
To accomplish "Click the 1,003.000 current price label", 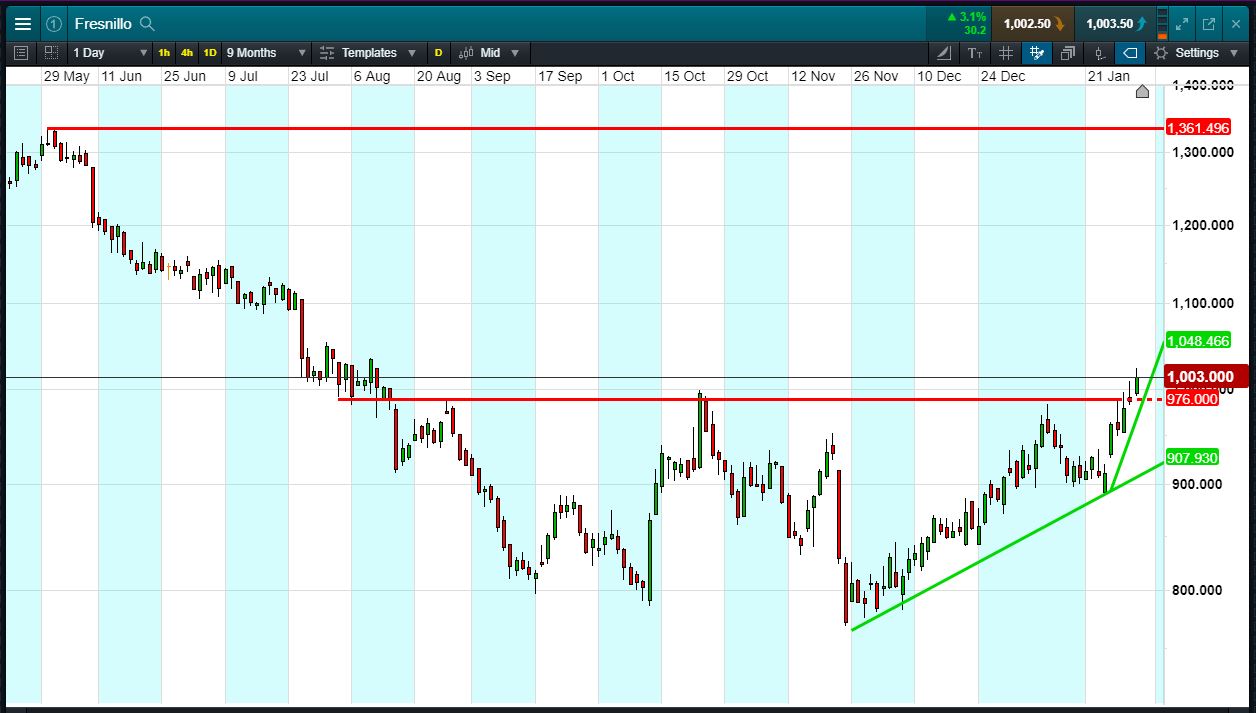I will tap(1207, 377).
